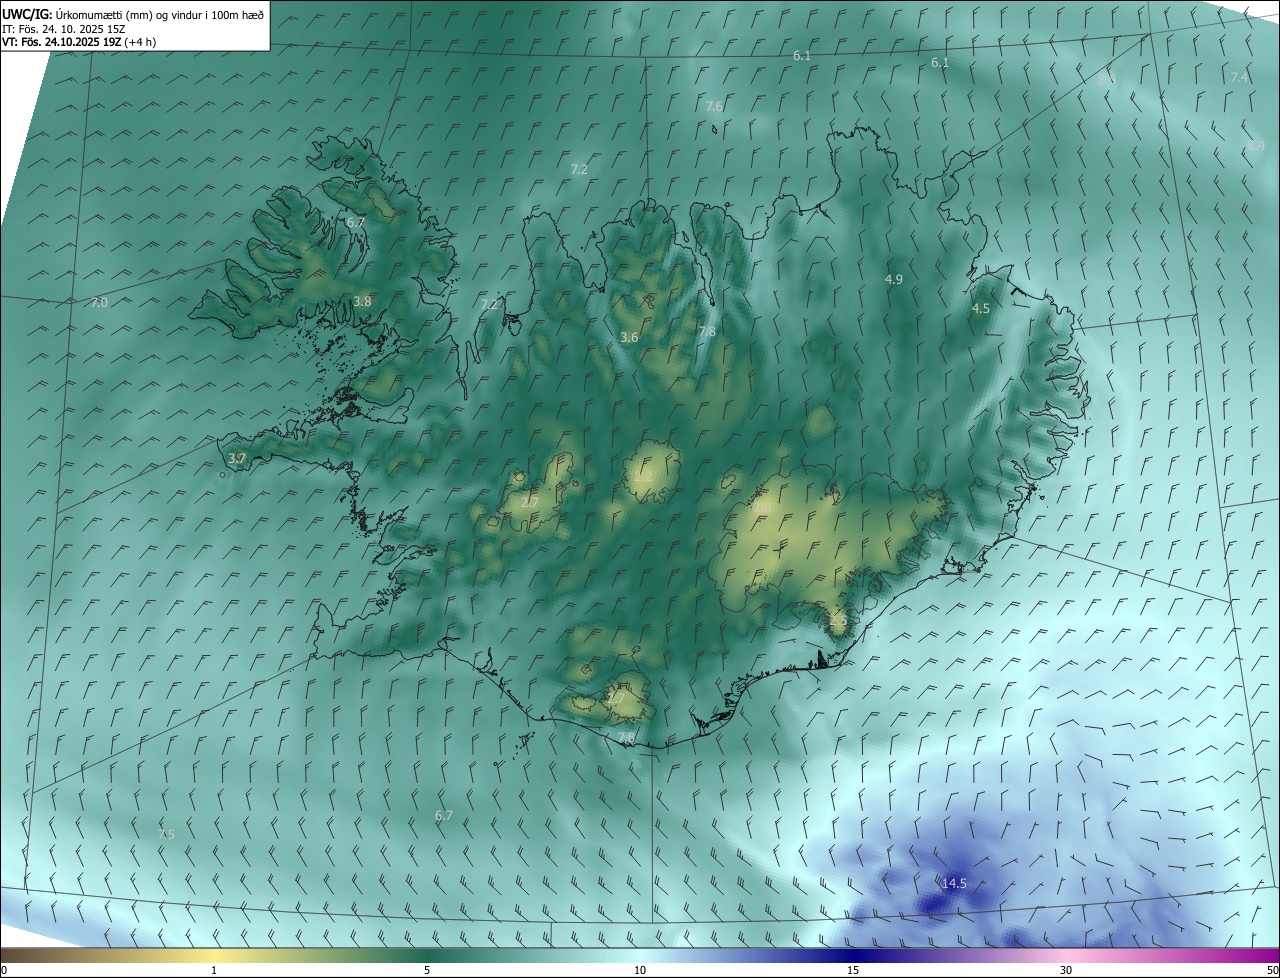Click the 2.0 value on the large glacier
This screenshot has width=1280, height=978.
point(762,507)
